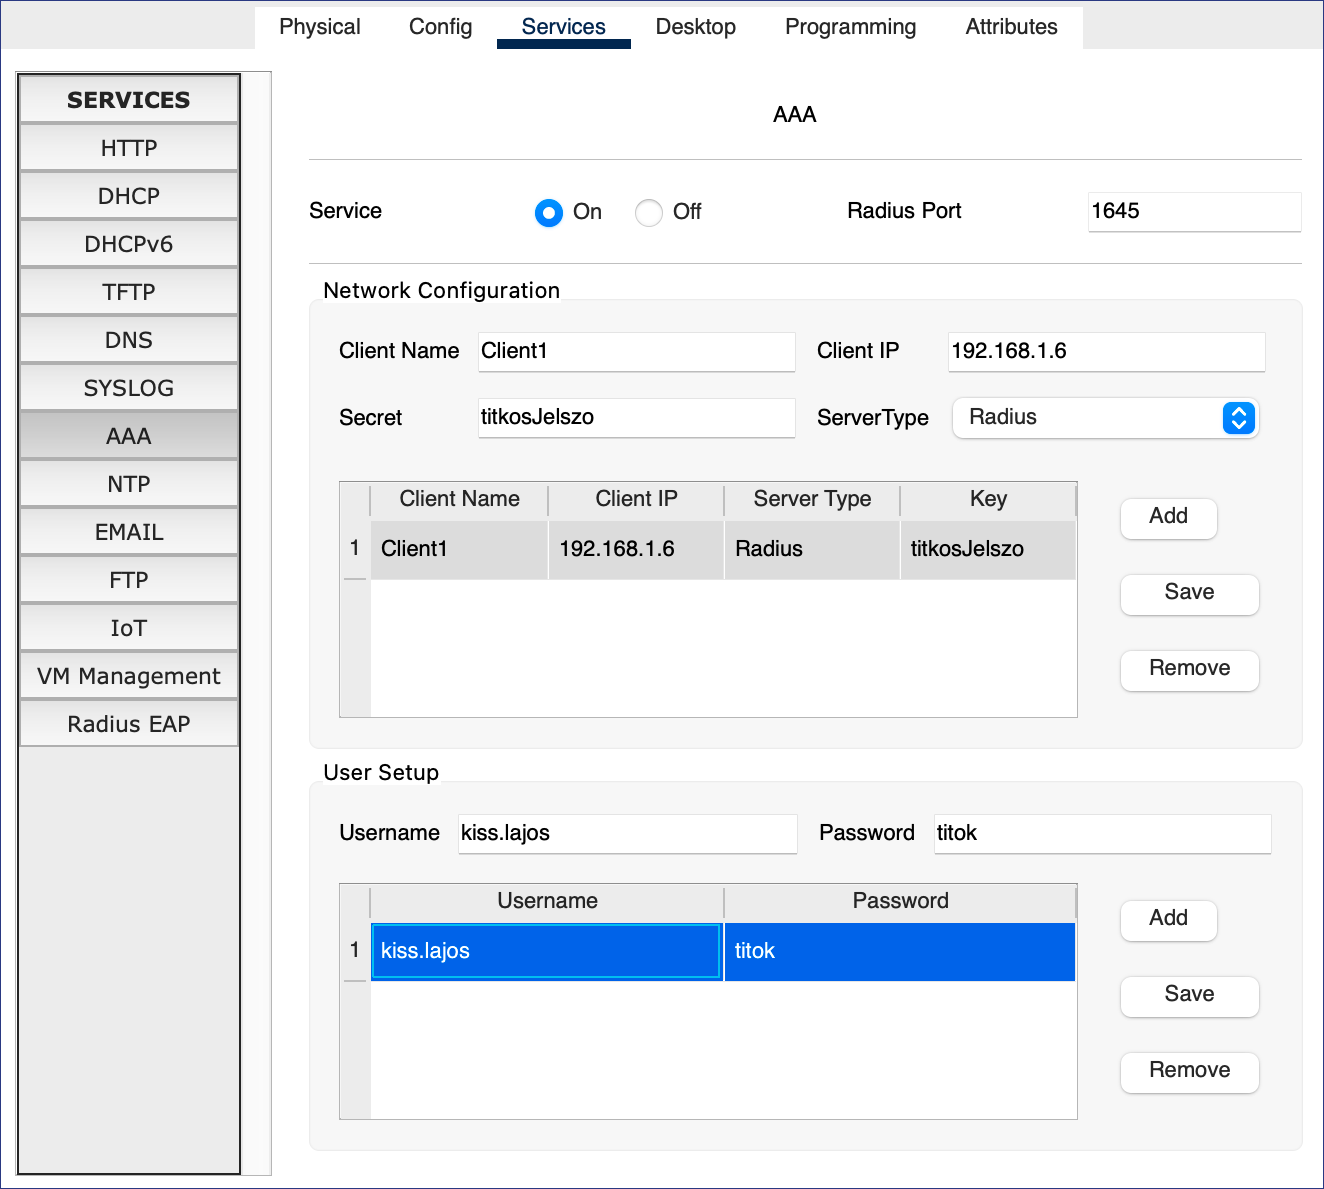Screen dimensions: 1324x1189
Task: Select Client1 cell in client table
Action: pos(459,549)
